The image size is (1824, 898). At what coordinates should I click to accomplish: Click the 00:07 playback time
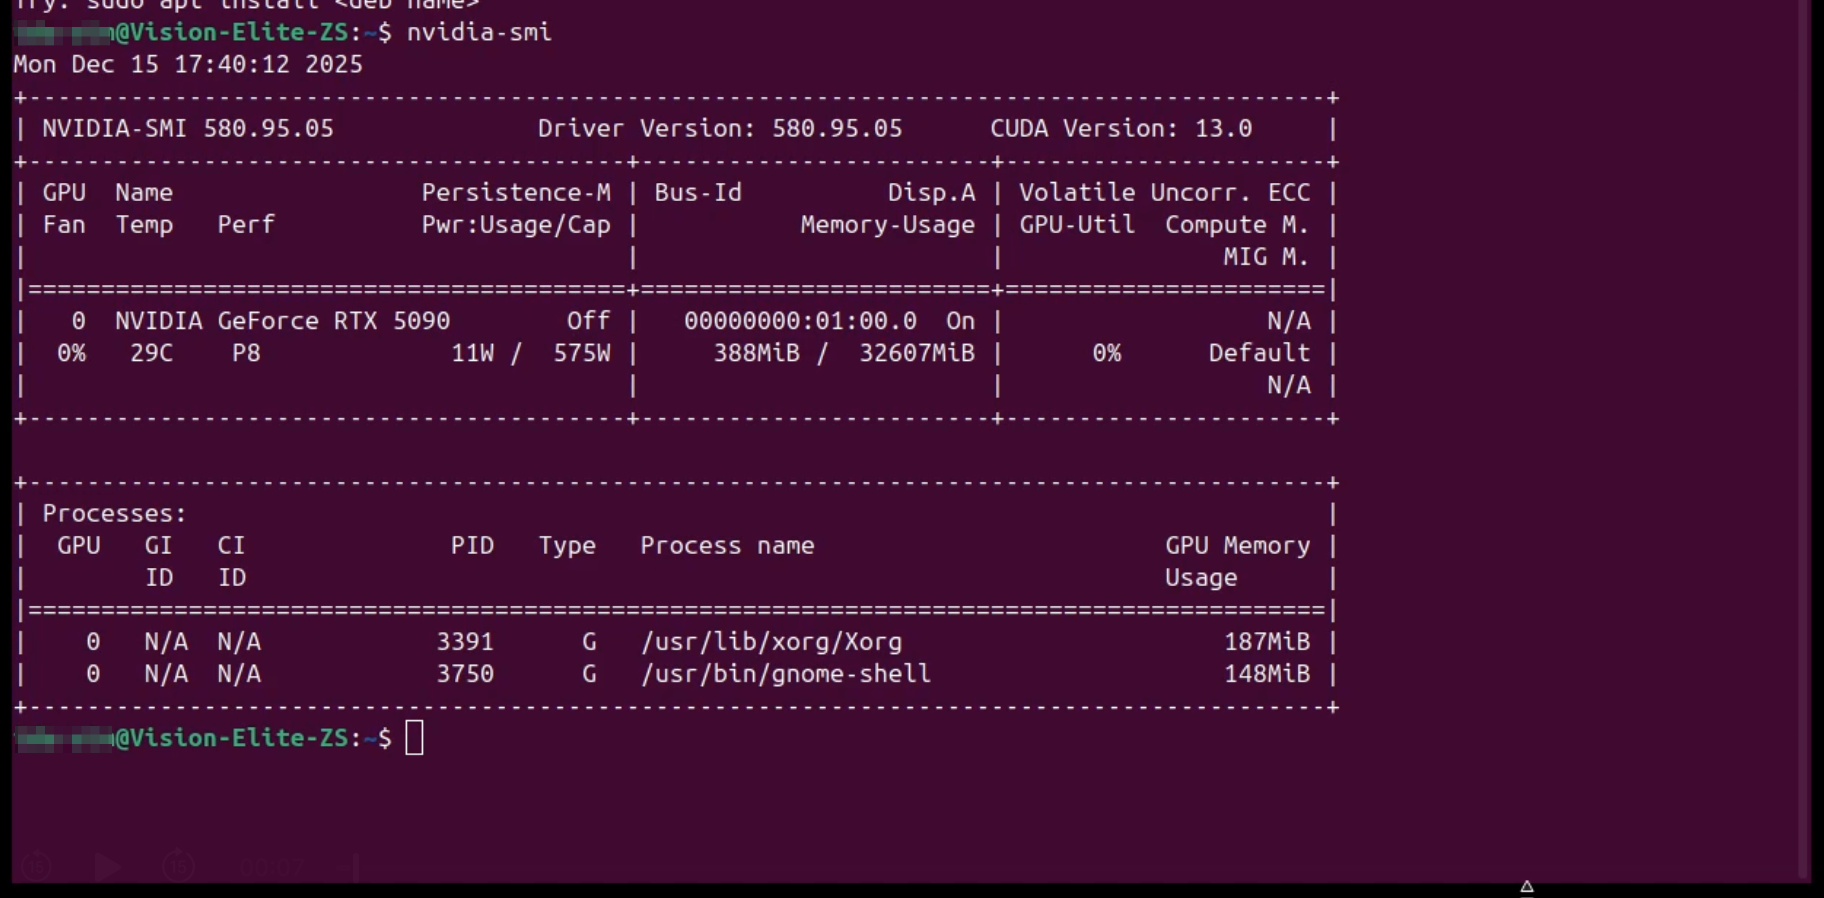click(272, 868)
